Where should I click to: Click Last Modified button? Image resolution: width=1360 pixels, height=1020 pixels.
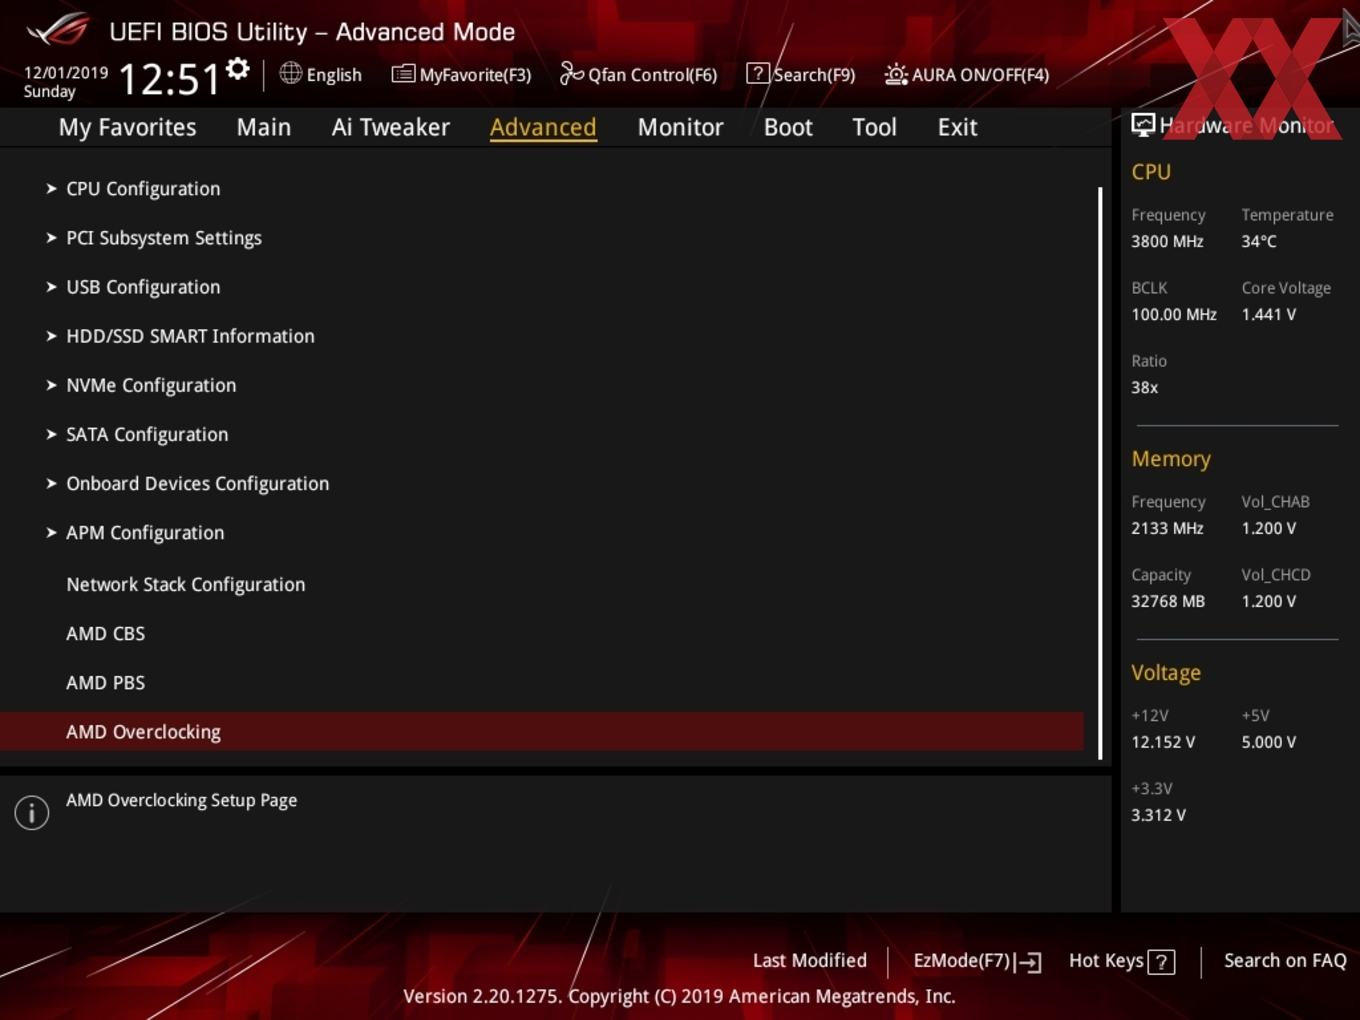(x=810, y=960)
